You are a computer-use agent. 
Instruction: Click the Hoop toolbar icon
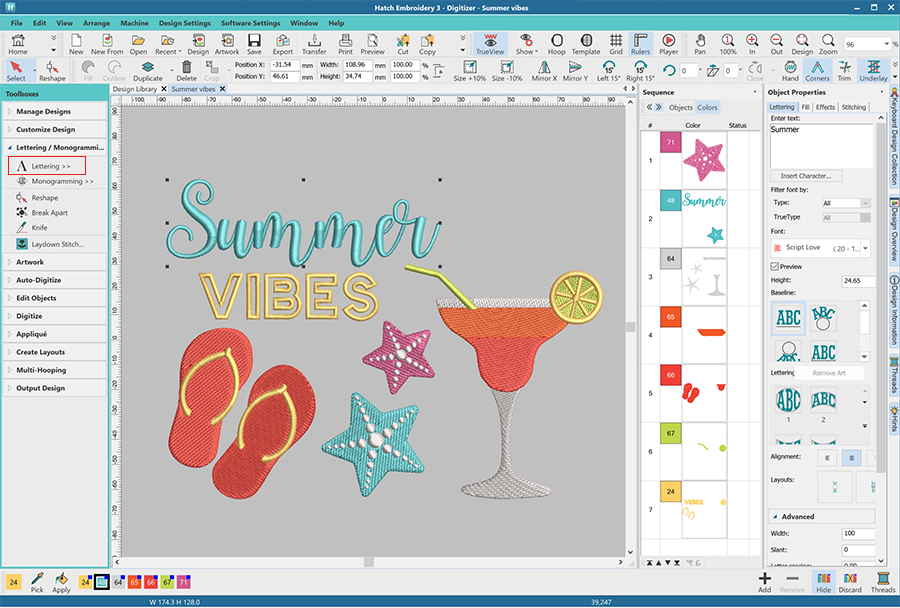coord(556,44)
